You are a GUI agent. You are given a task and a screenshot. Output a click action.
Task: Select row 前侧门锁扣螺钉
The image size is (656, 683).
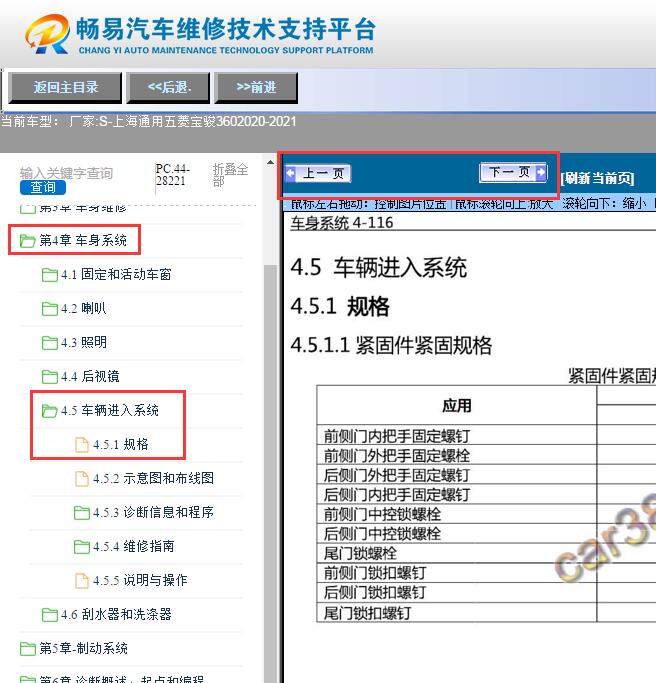click(456, 573)
